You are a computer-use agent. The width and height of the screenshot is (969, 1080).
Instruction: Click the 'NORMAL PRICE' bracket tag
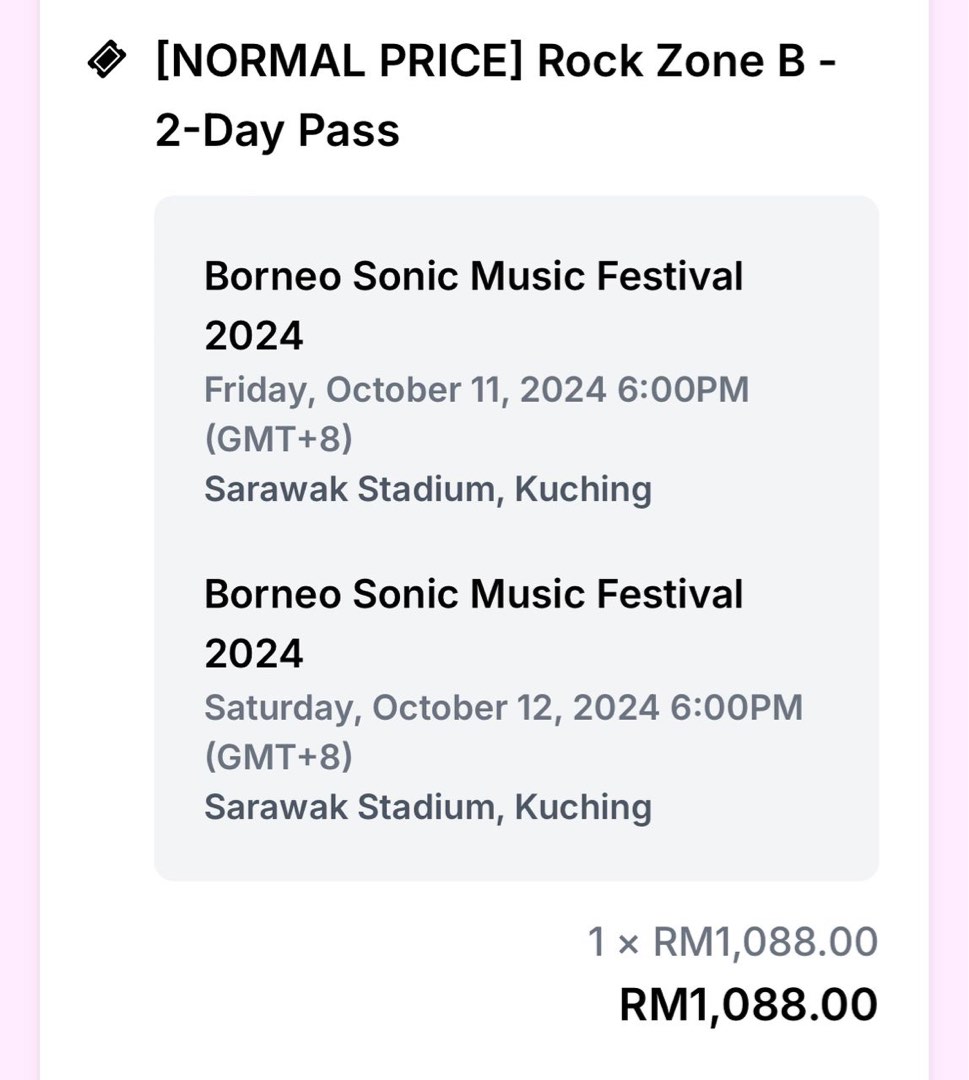330,60
